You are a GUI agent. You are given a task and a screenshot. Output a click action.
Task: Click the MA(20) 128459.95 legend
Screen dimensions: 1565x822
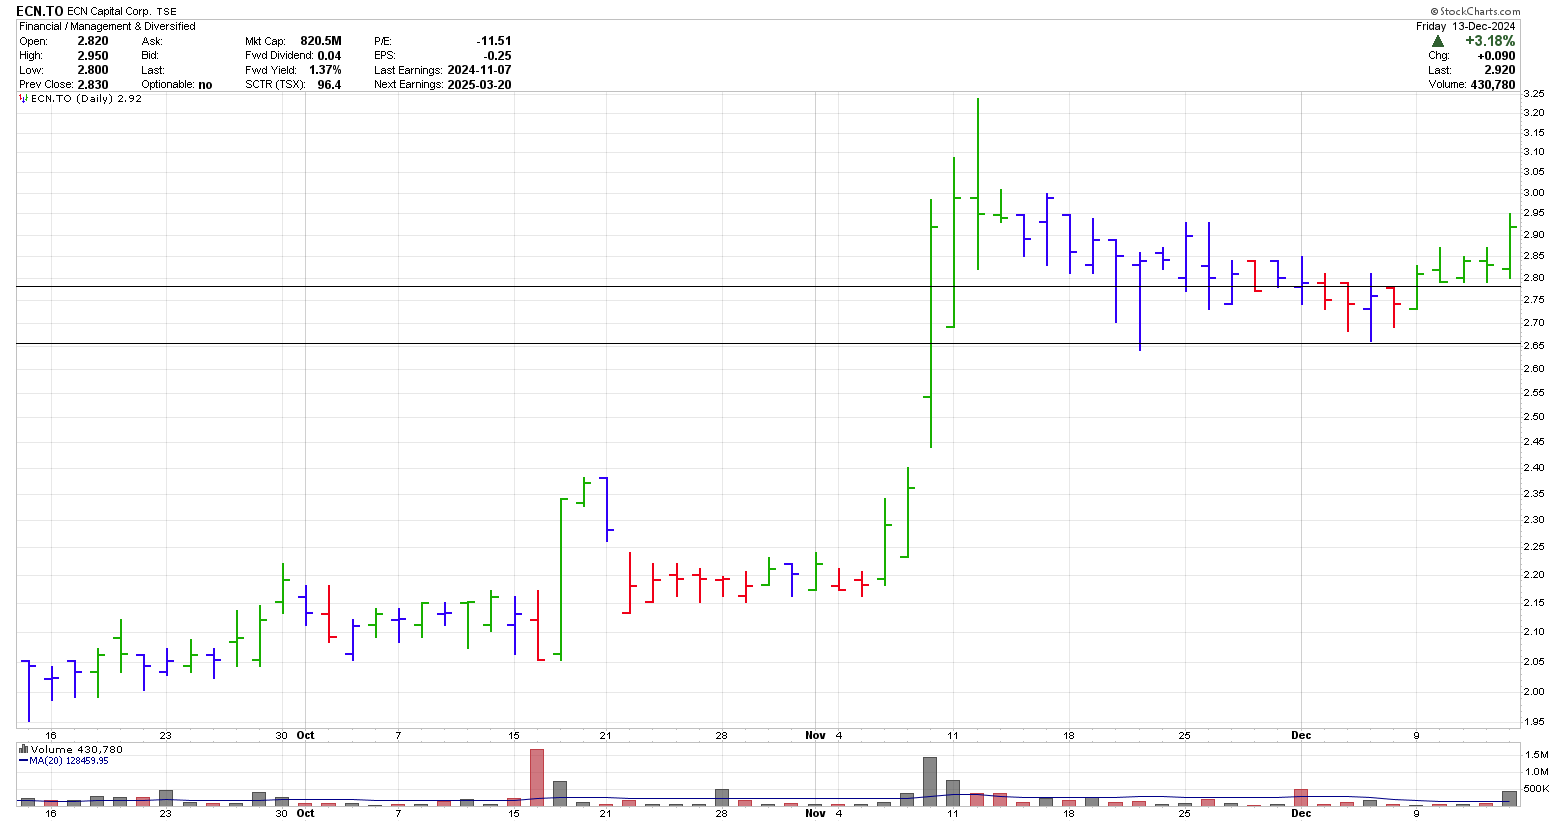tap(64, 761)
